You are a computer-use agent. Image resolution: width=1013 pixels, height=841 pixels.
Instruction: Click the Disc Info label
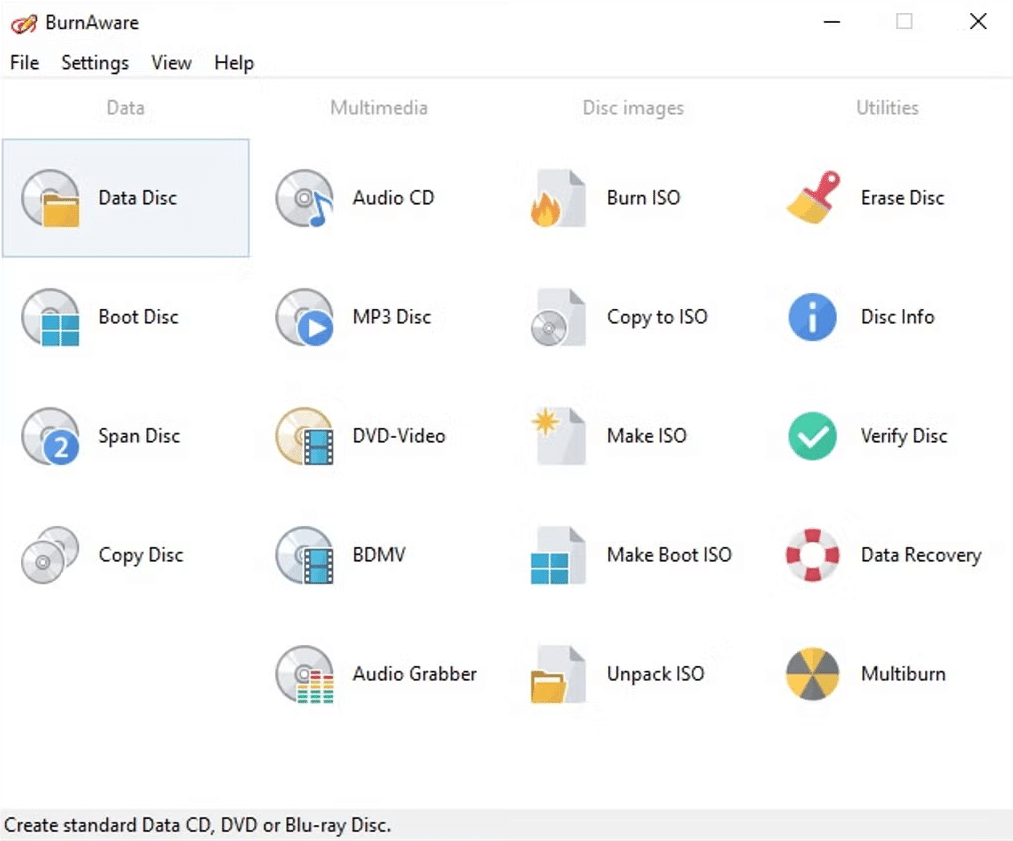coord(897,317)
